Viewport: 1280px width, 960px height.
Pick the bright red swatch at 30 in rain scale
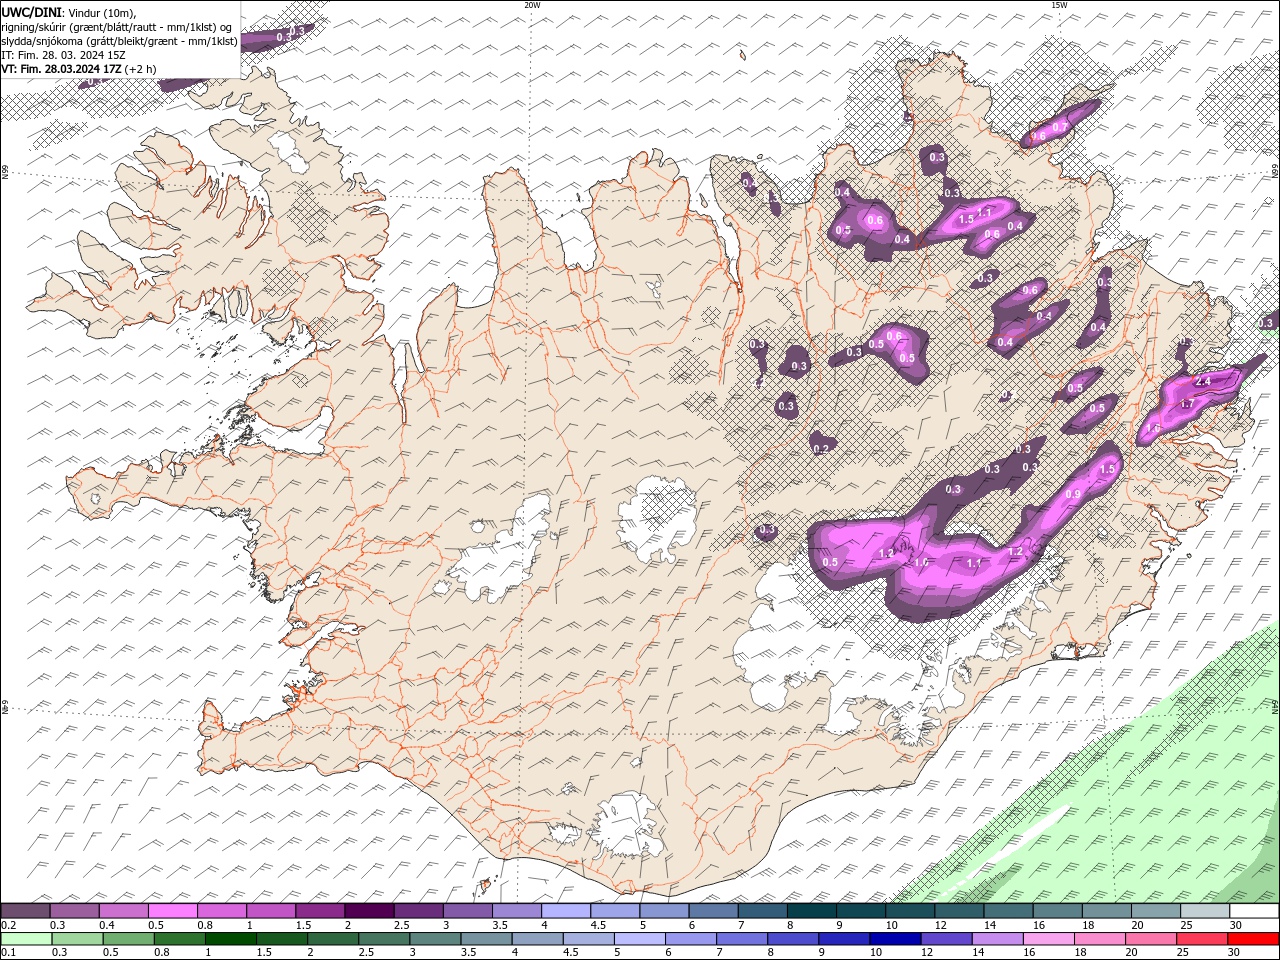click(x=1254, y=939)
